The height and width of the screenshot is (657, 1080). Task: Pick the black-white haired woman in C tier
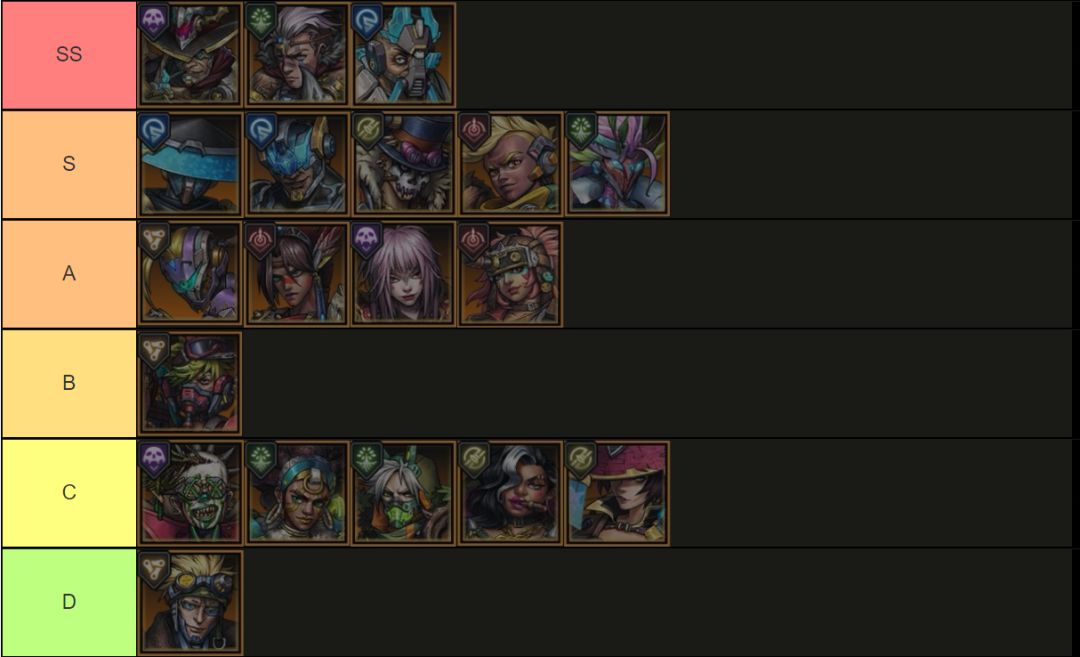[x=510, y=493]
